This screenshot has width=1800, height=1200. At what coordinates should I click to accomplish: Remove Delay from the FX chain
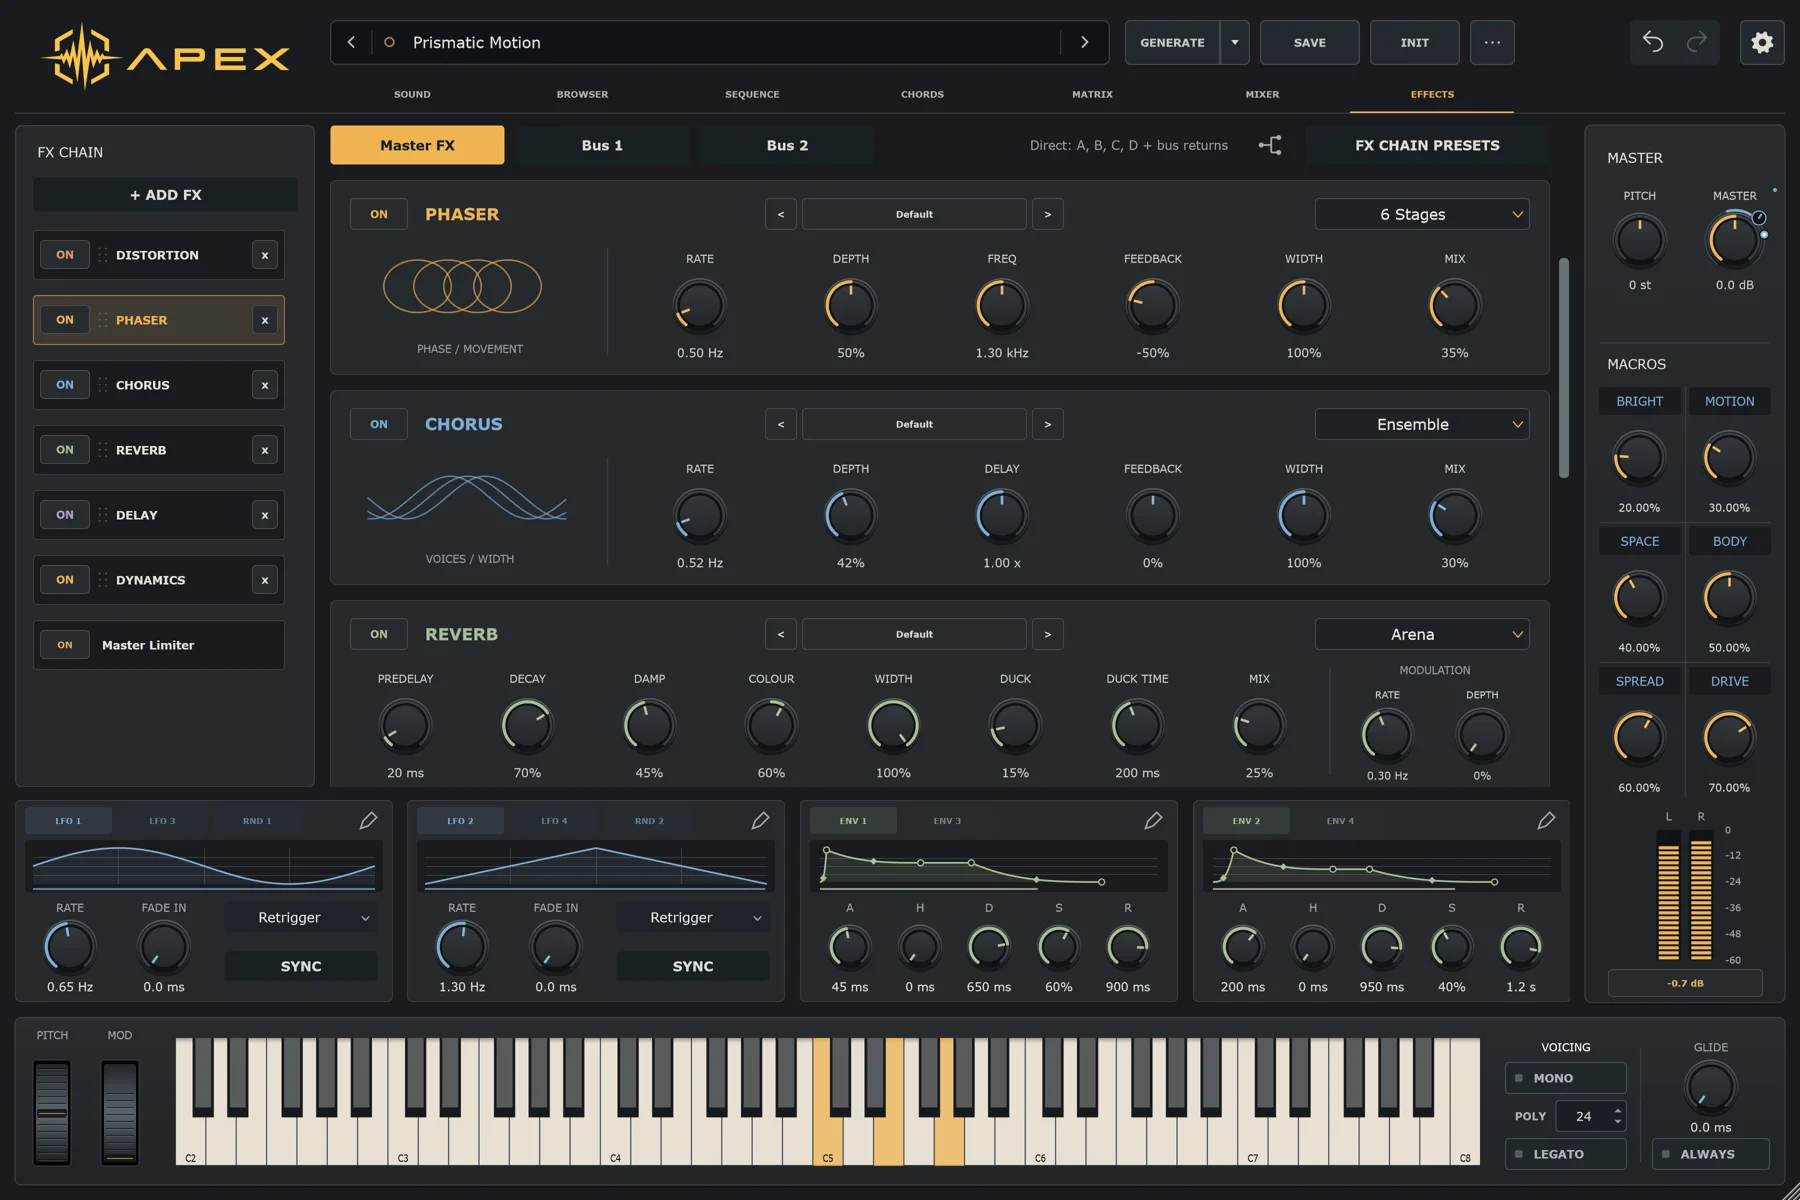(x=265, y=515)
